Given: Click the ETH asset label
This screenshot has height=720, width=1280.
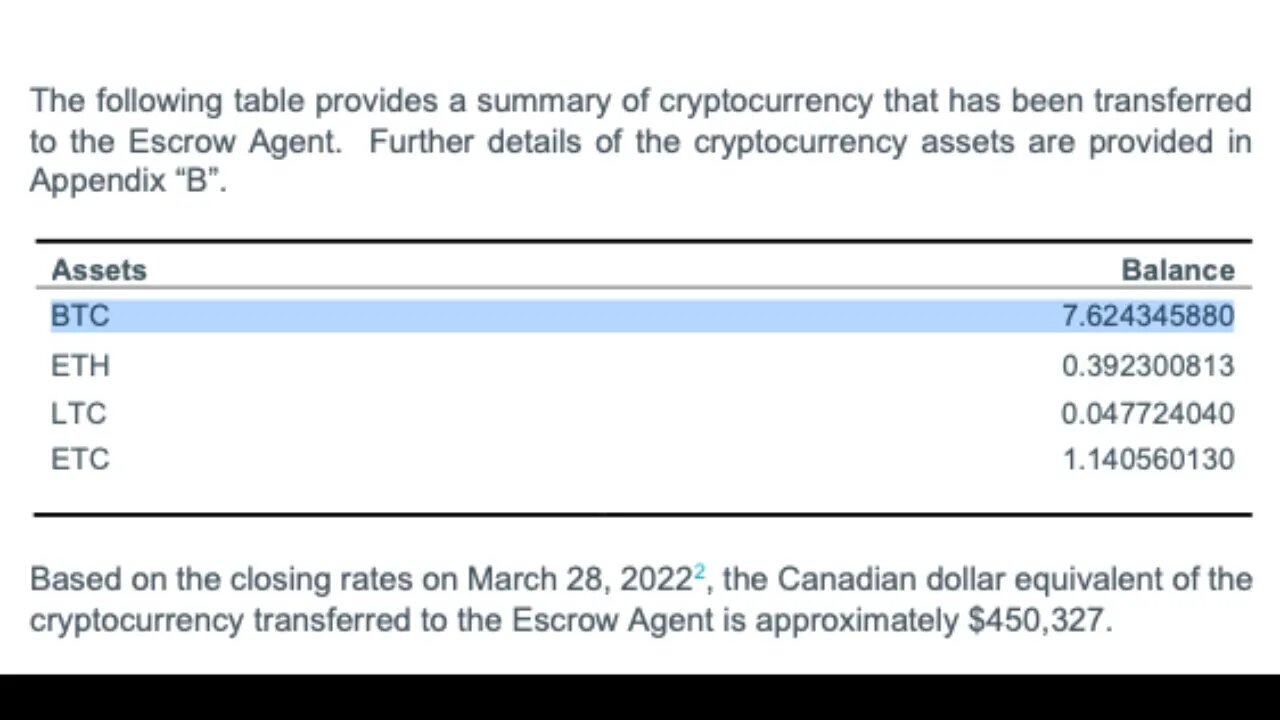Looking at the screenshot, I should [80, 365].
